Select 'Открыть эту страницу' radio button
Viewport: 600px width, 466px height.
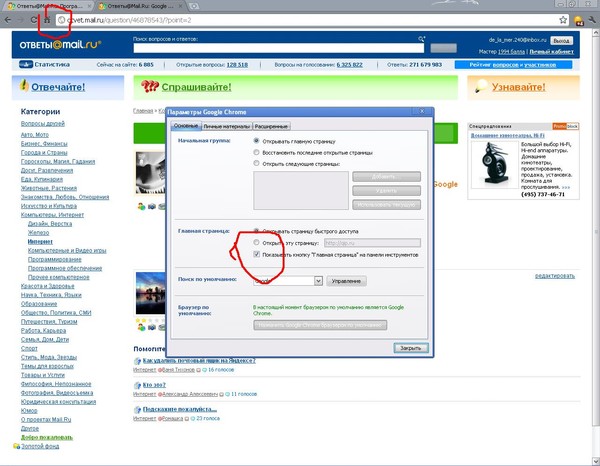pyautogui.click(x=256, y=242)
